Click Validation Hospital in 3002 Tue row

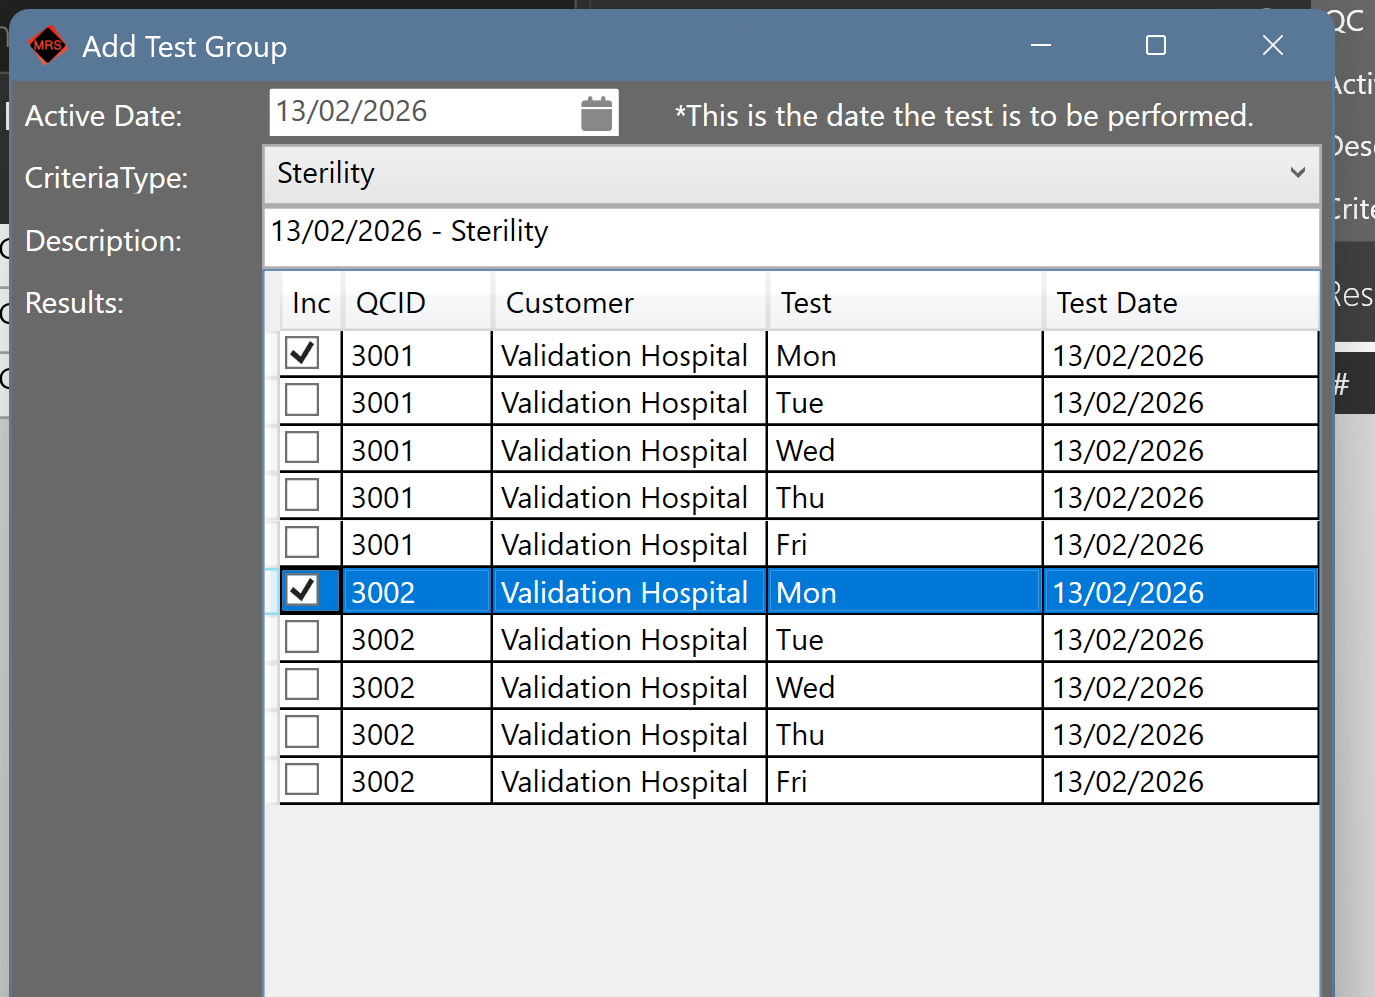630,639
